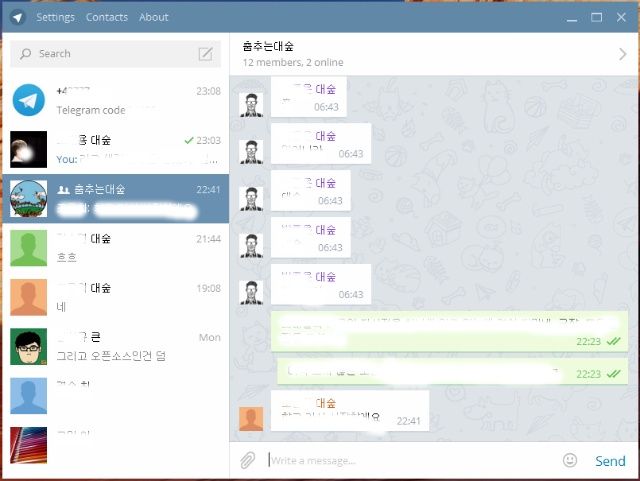Screen dimensions: 640x481
Task: Click the last incoming message at 22:41
Action: point(350,410)
